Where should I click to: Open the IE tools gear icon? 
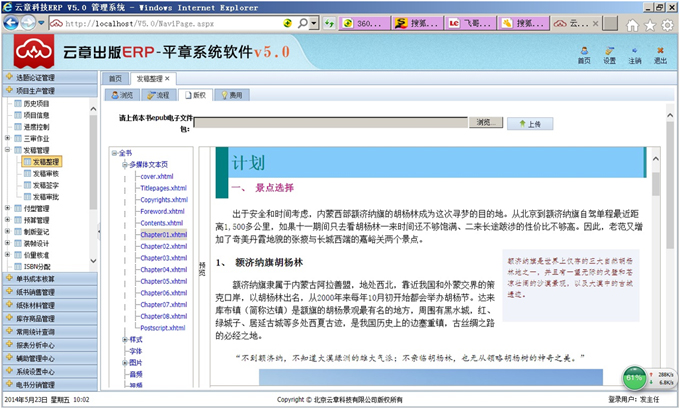coord(667,25)
